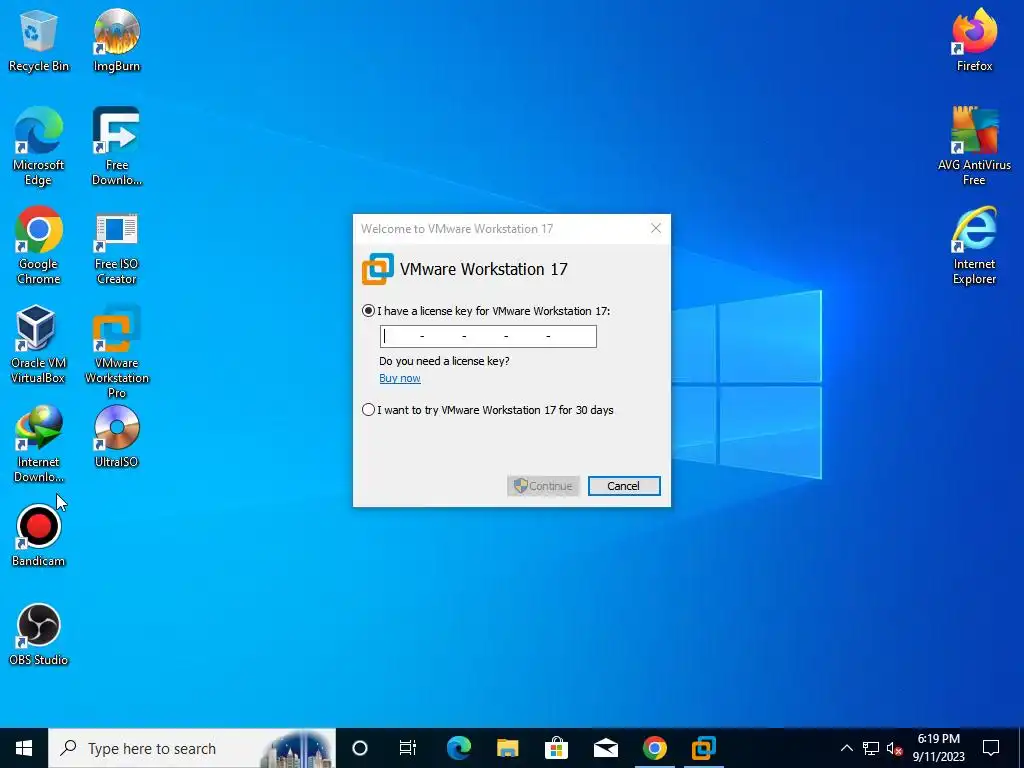This screenshot has width=1024, height=768.
Task: Open Task View from the taskbar
Action: tap(408, 748)
